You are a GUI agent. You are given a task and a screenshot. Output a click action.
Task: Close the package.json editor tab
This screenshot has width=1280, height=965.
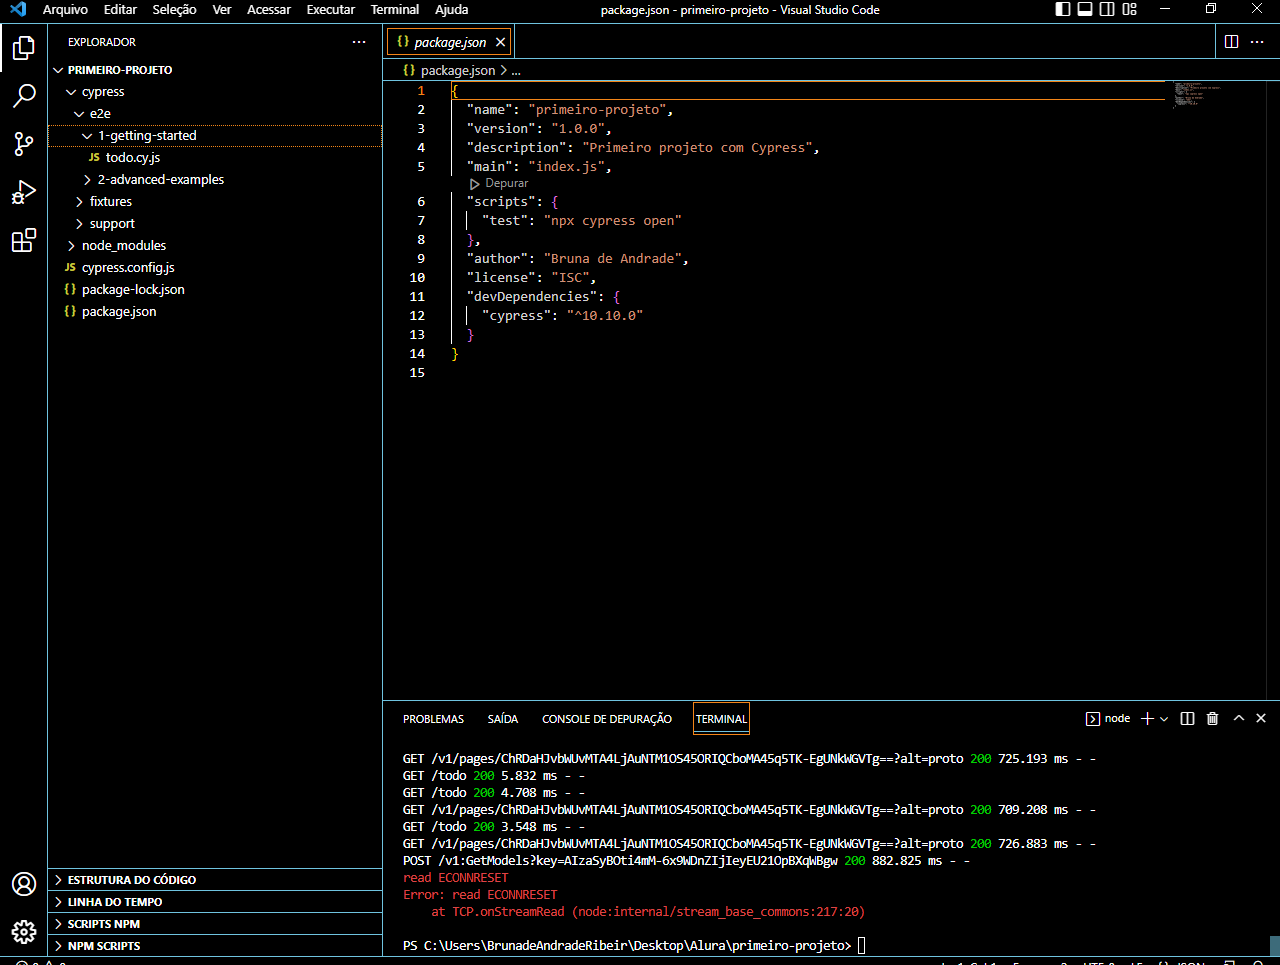500,42
